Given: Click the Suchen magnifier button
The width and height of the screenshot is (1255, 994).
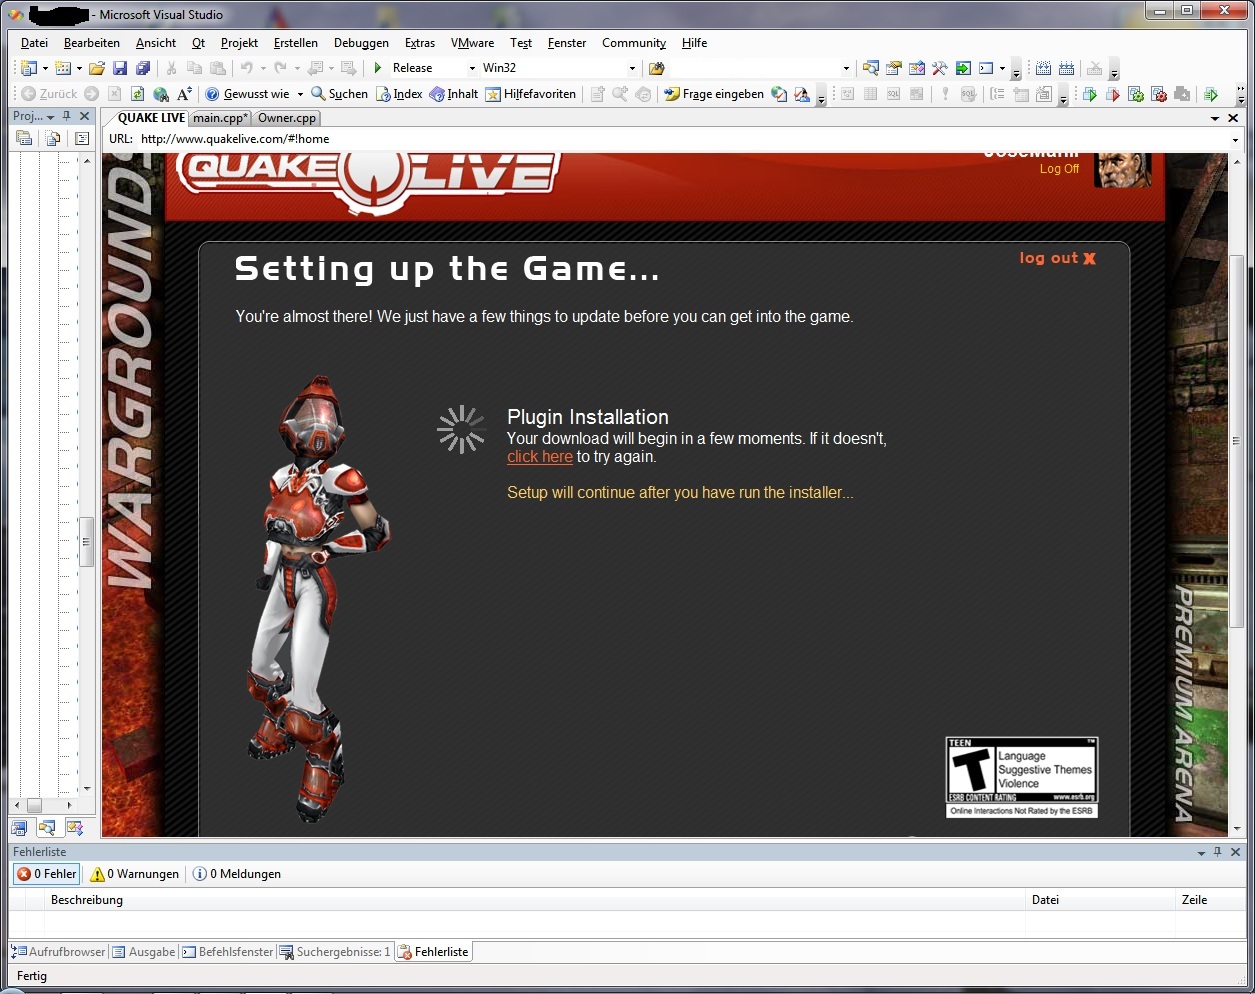Looking at the screenshot, I should [340, 94].
